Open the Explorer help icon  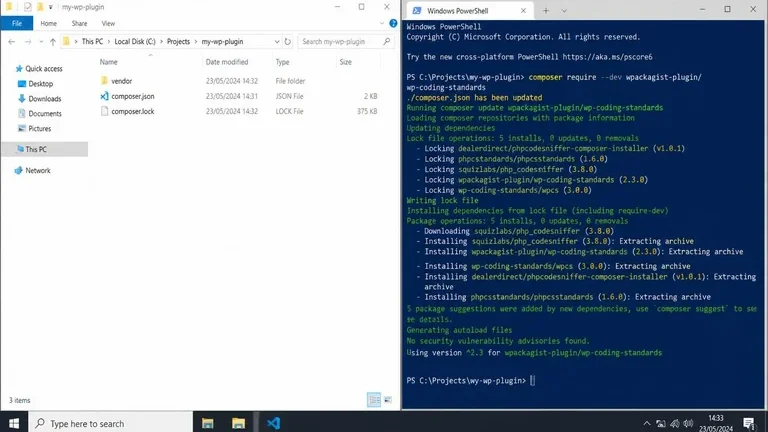pos(393,23)
